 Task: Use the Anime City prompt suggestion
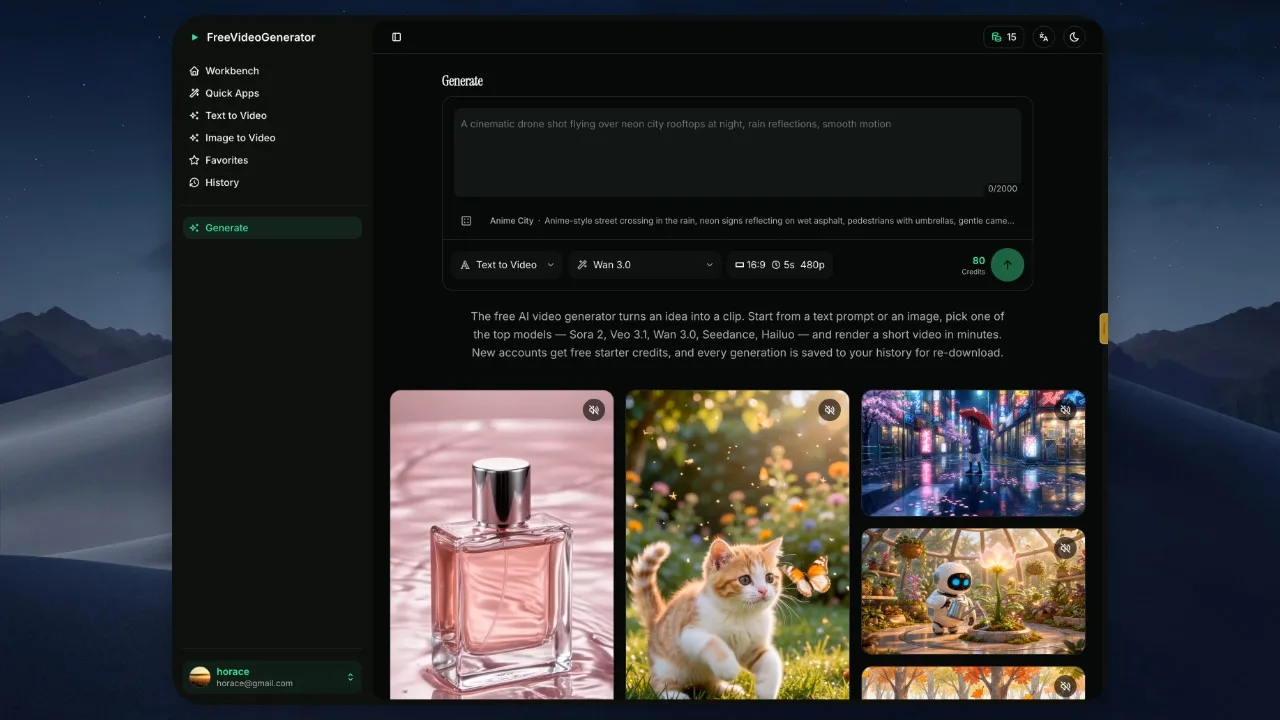coord(752,221)
